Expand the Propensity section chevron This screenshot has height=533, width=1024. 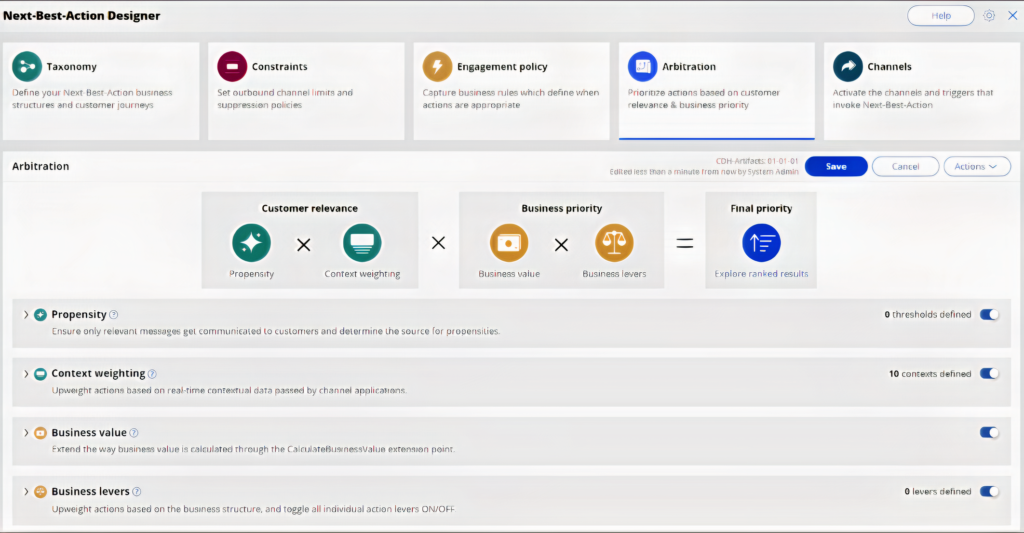[x=26, y=315]
